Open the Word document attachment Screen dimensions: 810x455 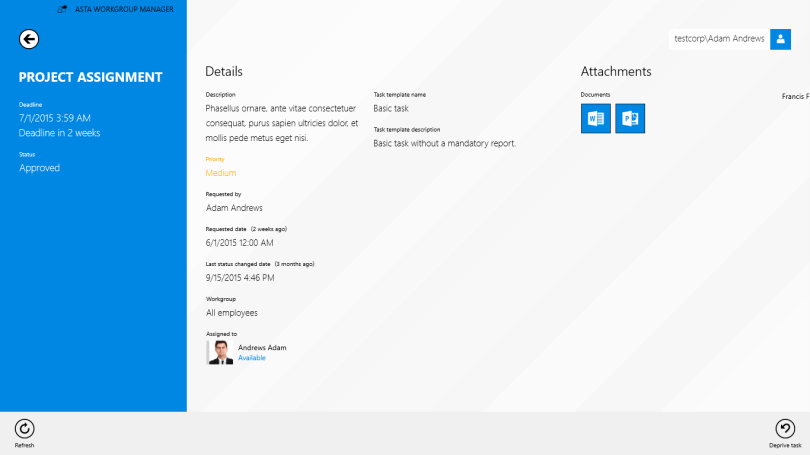click(x=595, y=118)
